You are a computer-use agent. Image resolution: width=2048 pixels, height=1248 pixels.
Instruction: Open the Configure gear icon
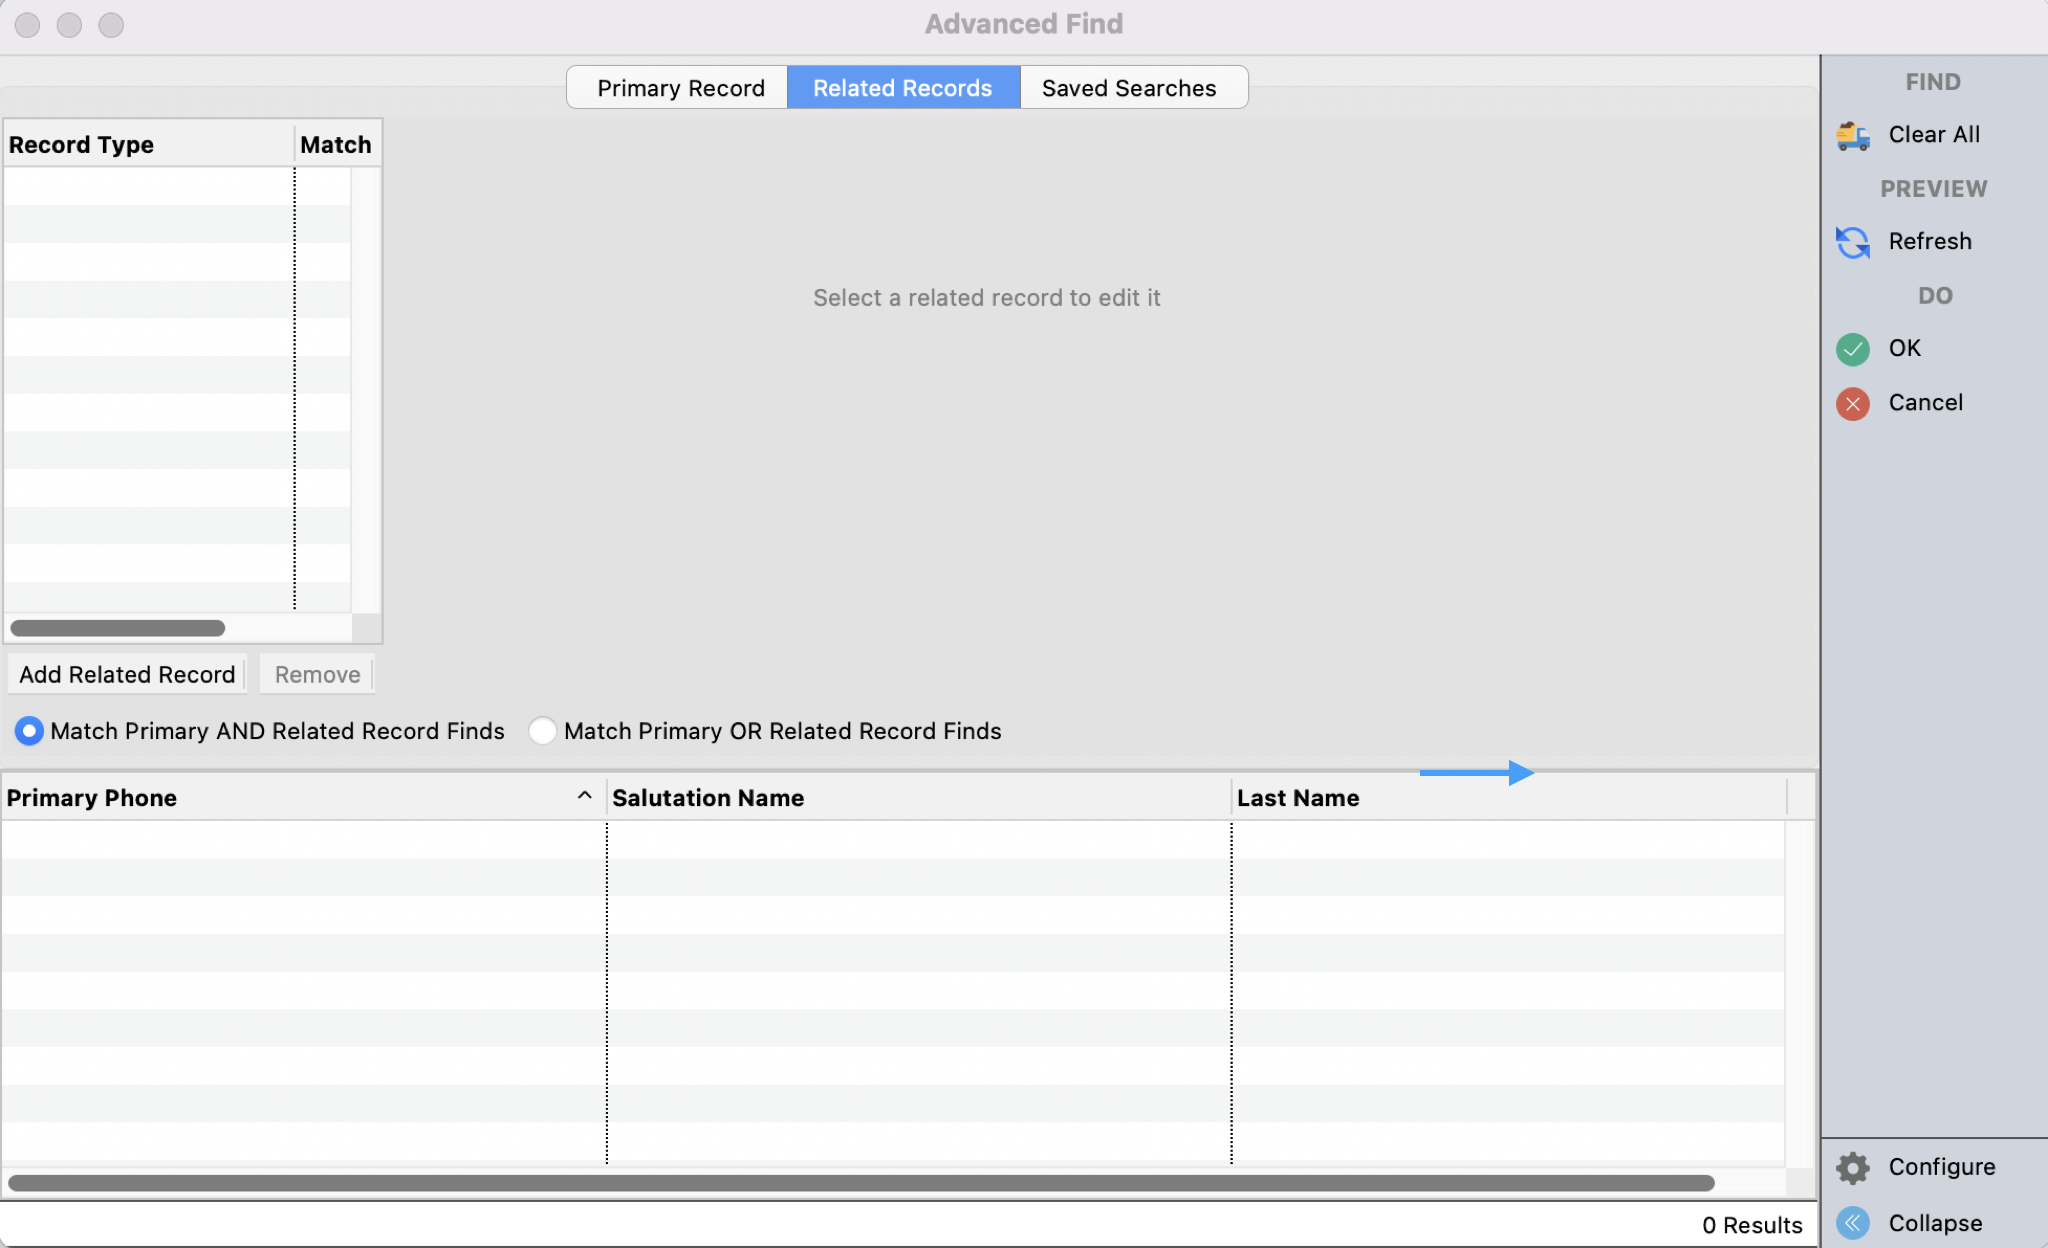click(1852, 1167)
